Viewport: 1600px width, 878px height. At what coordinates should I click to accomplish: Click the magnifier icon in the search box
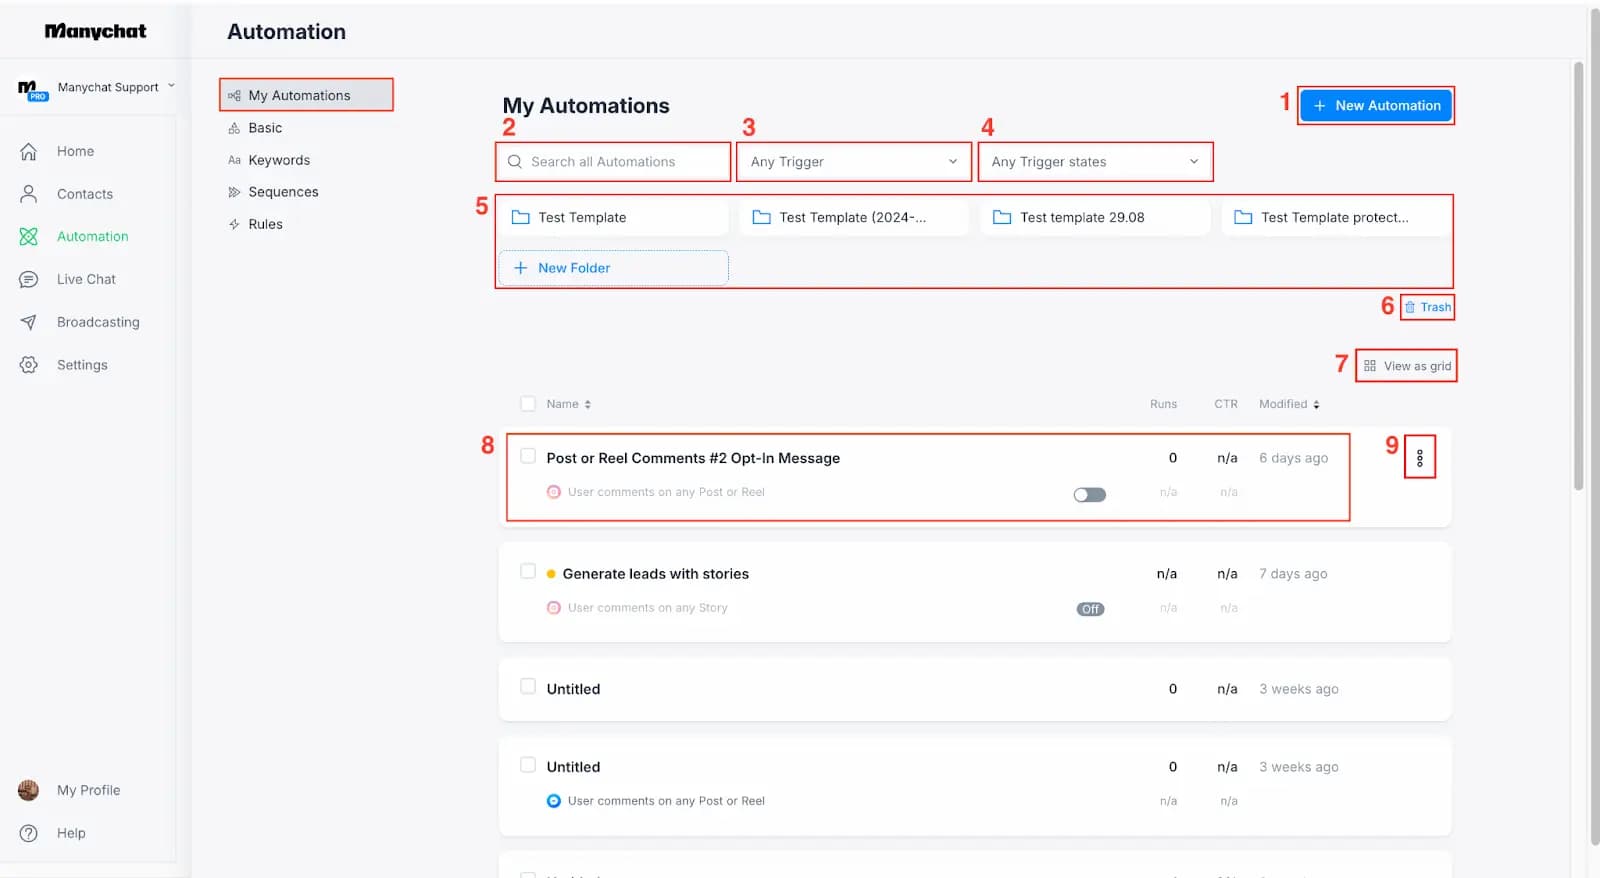point(515,161)
